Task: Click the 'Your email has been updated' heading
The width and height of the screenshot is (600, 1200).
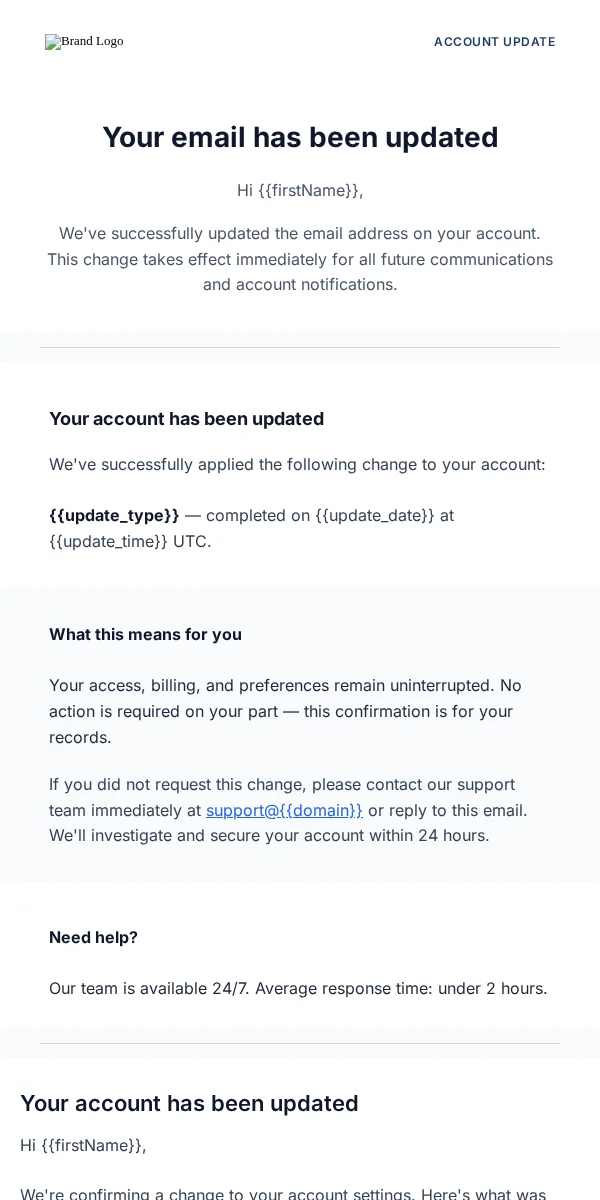Action: 300,137
